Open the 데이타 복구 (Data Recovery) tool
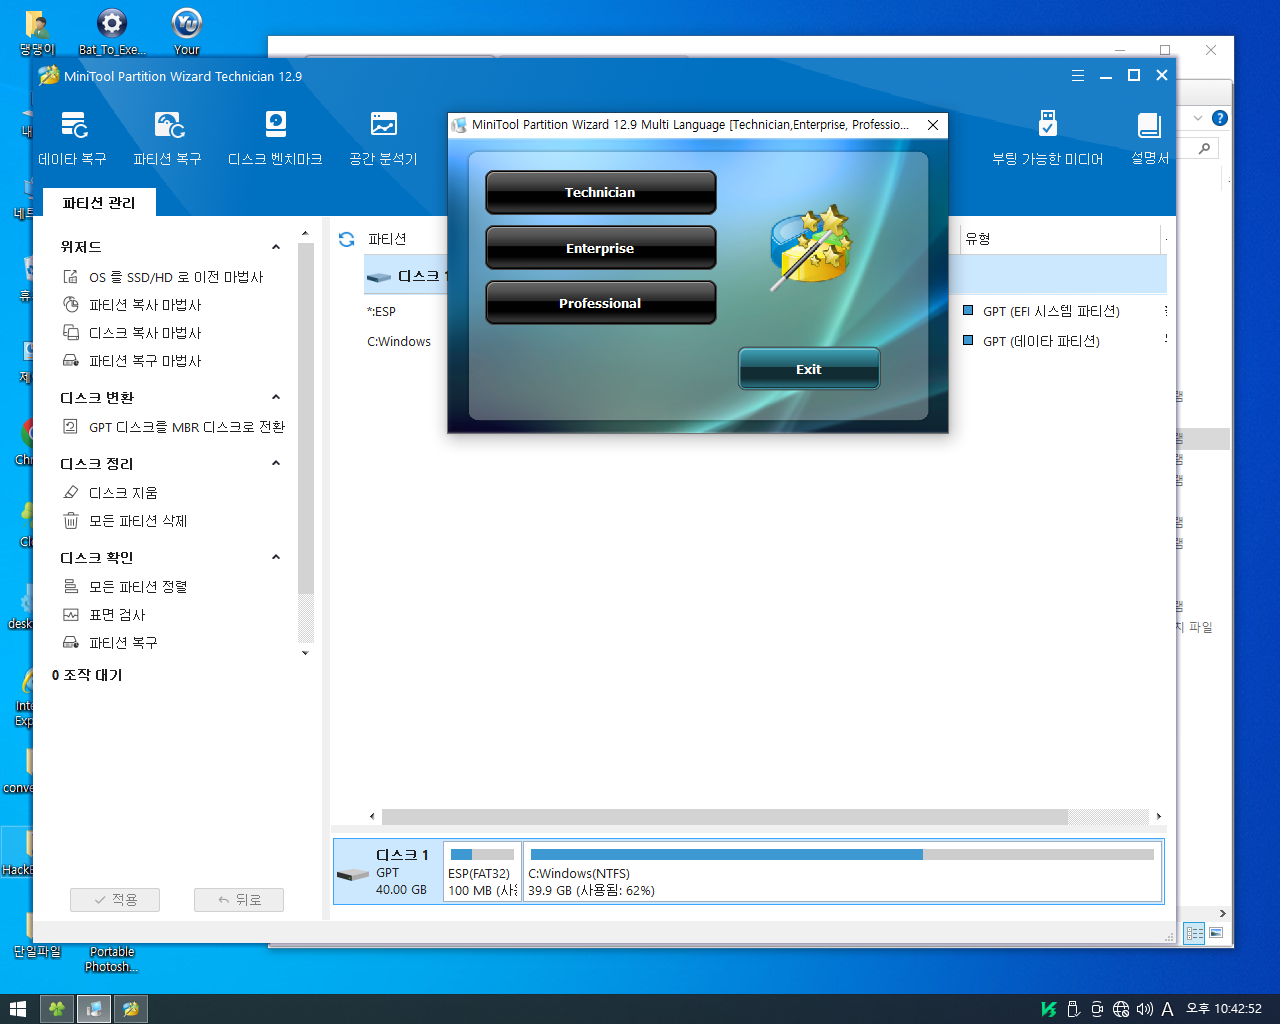 tap(72, 138)
